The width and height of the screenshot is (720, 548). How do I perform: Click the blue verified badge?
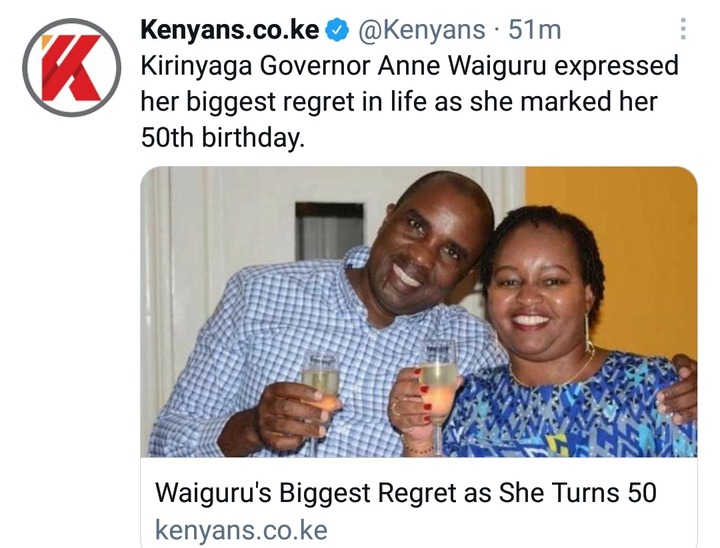pos(337,30)
